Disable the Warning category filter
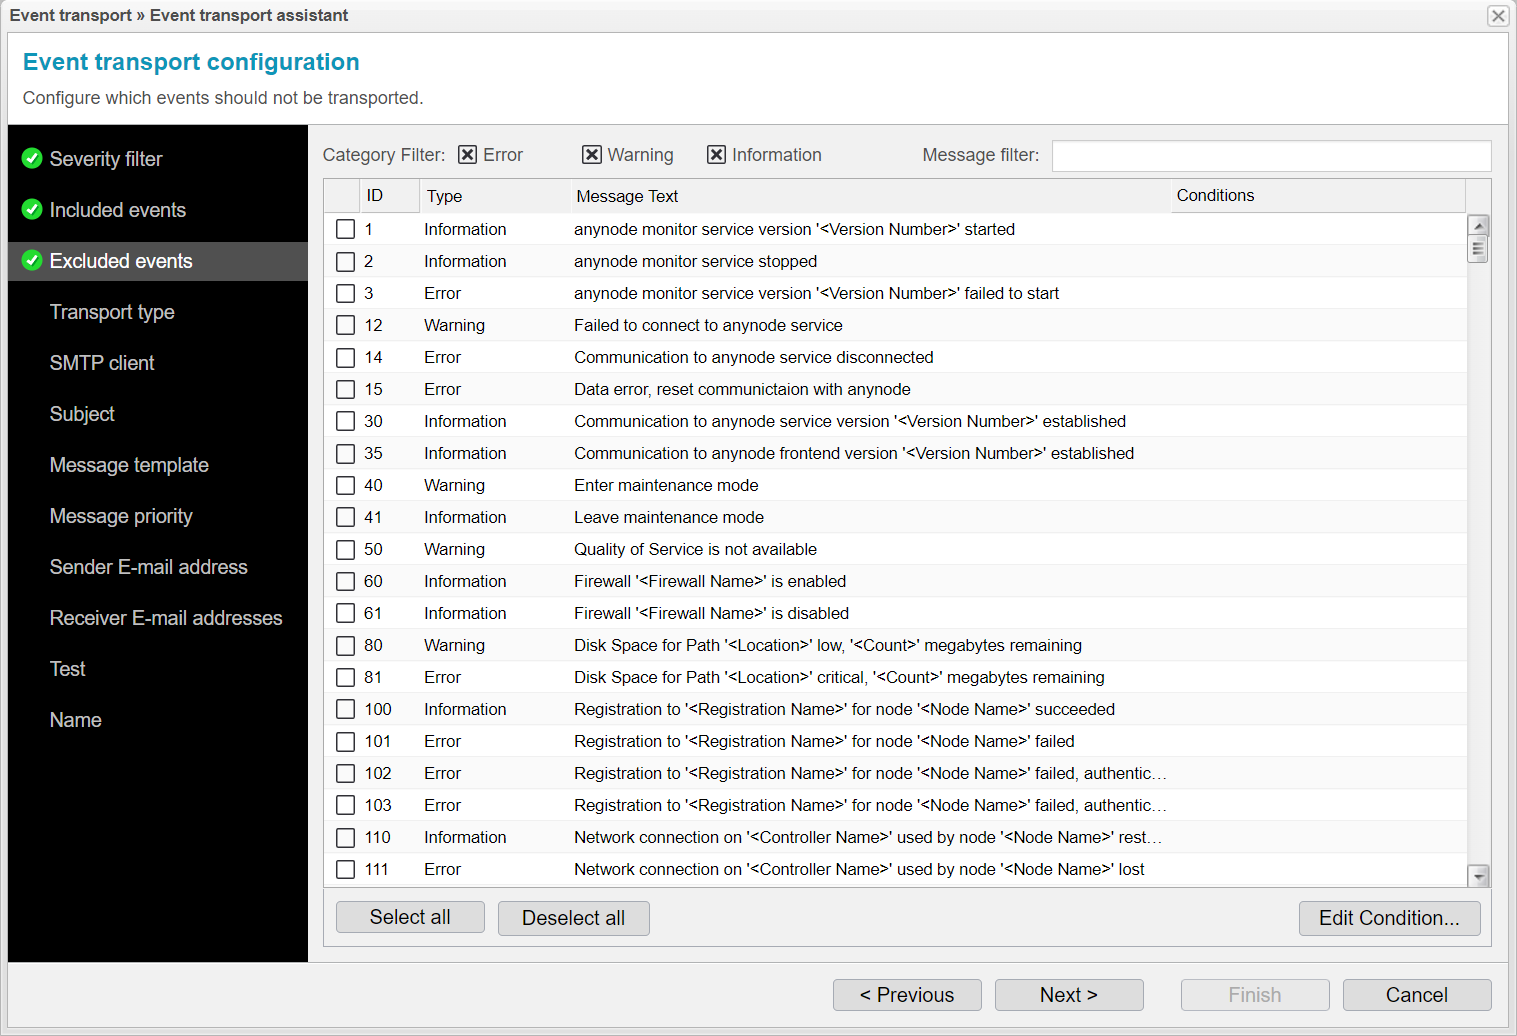This screenshot has height=1036, width=1517. click(590, 154)
